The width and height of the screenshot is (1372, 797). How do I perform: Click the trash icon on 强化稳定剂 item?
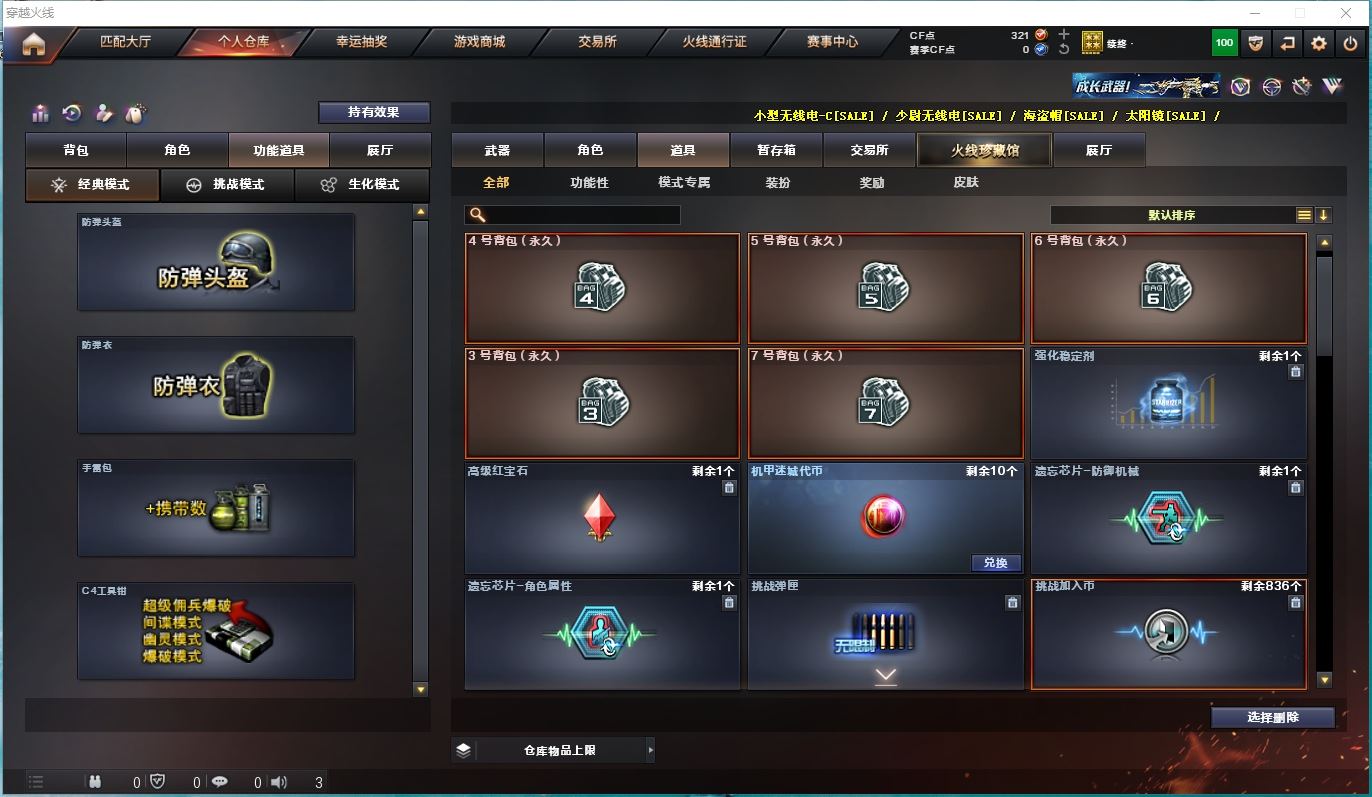coord(1296,372)
